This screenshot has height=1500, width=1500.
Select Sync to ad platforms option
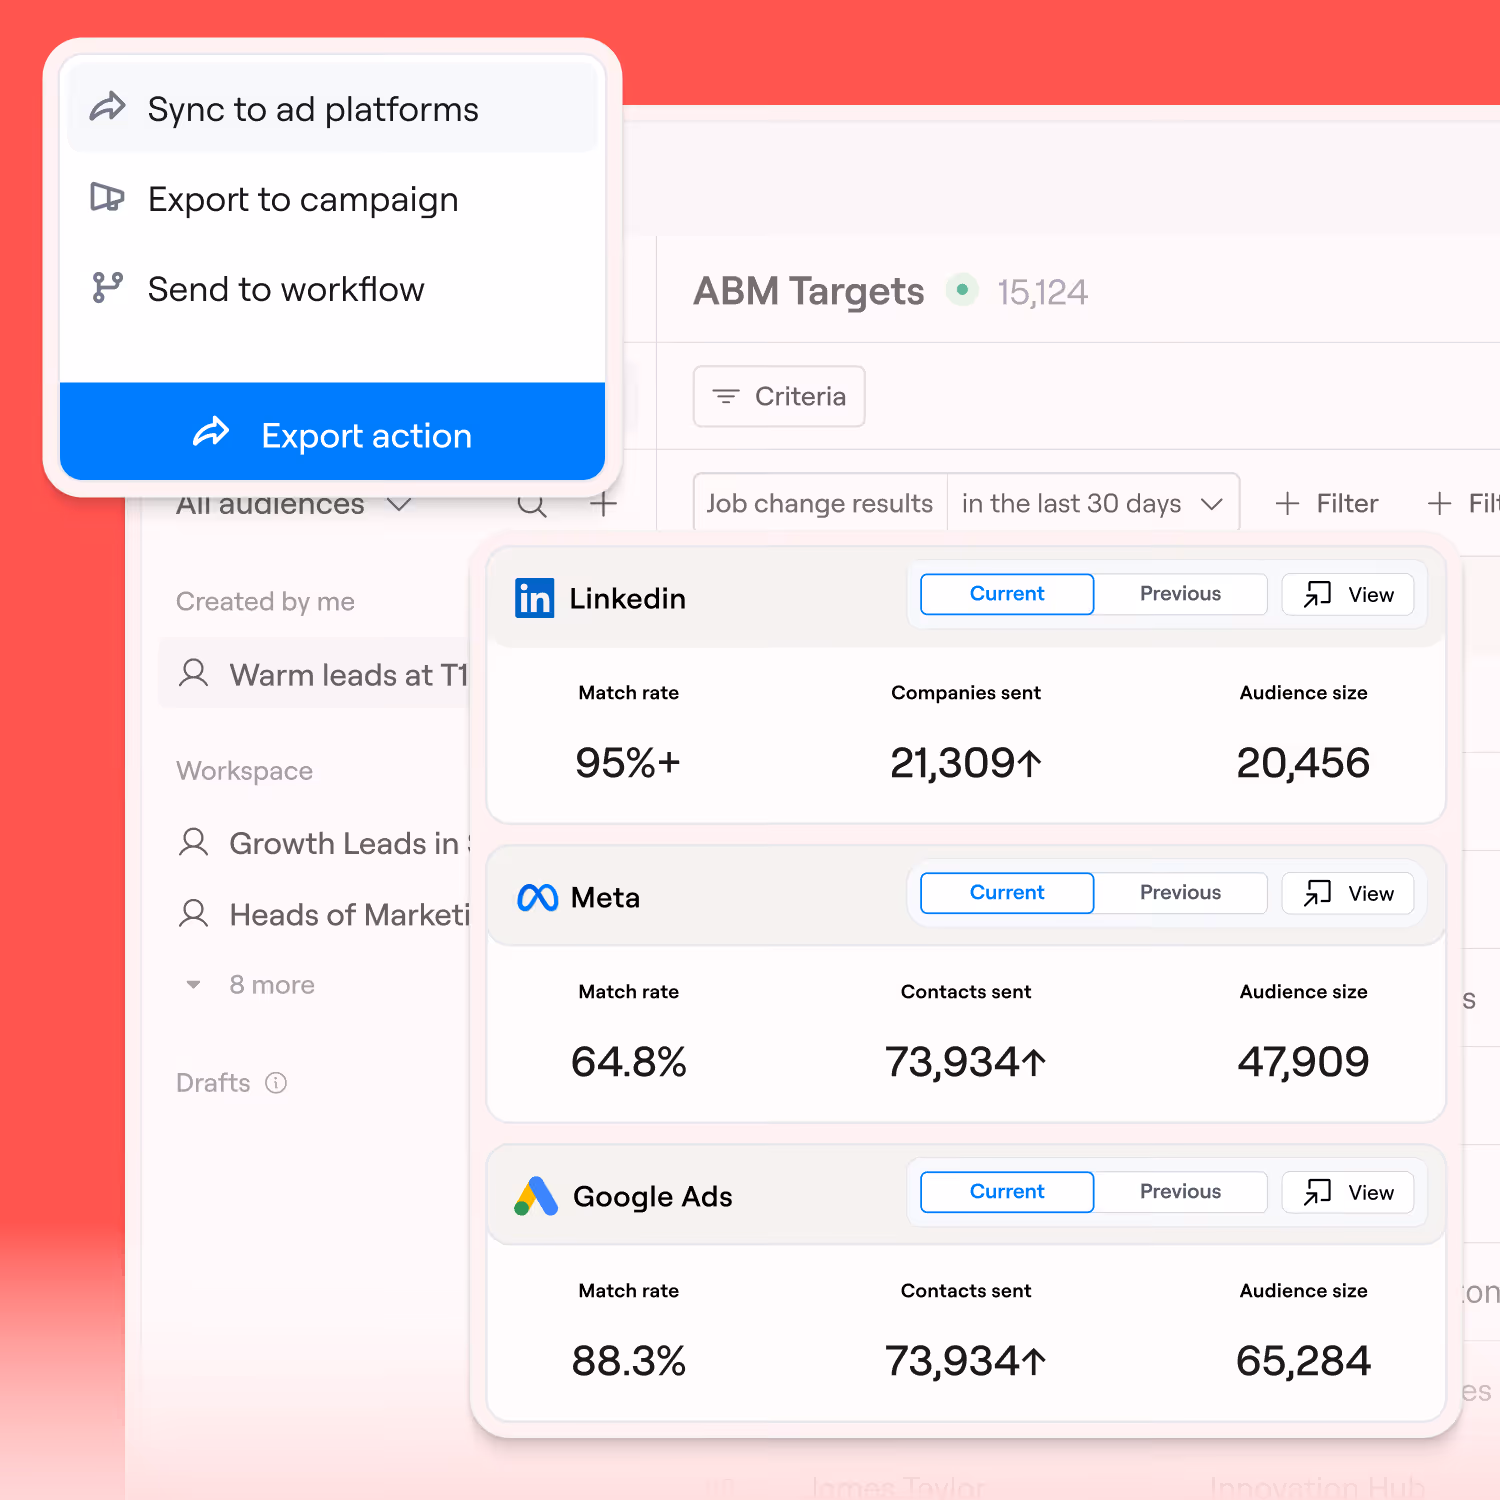tap(333, 108)
